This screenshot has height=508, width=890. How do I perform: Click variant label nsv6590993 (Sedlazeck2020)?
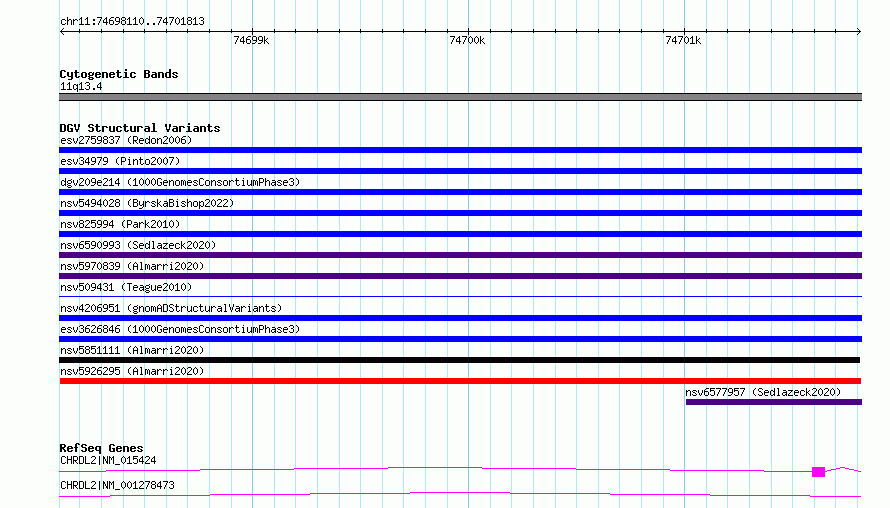click(x=138, y=245)
